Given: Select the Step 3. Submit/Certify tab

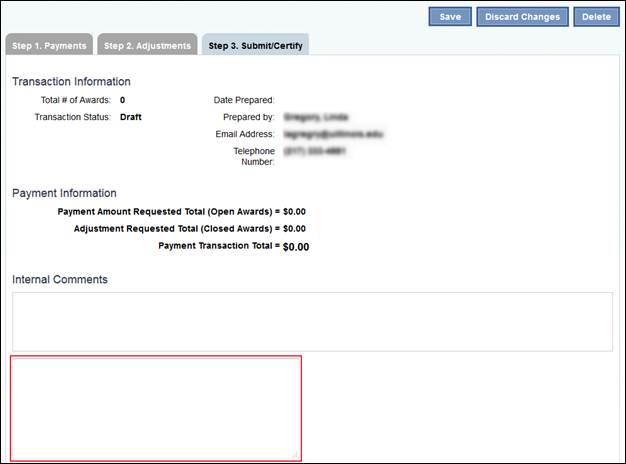Looking at the screenshot, I should pos(255,45).
